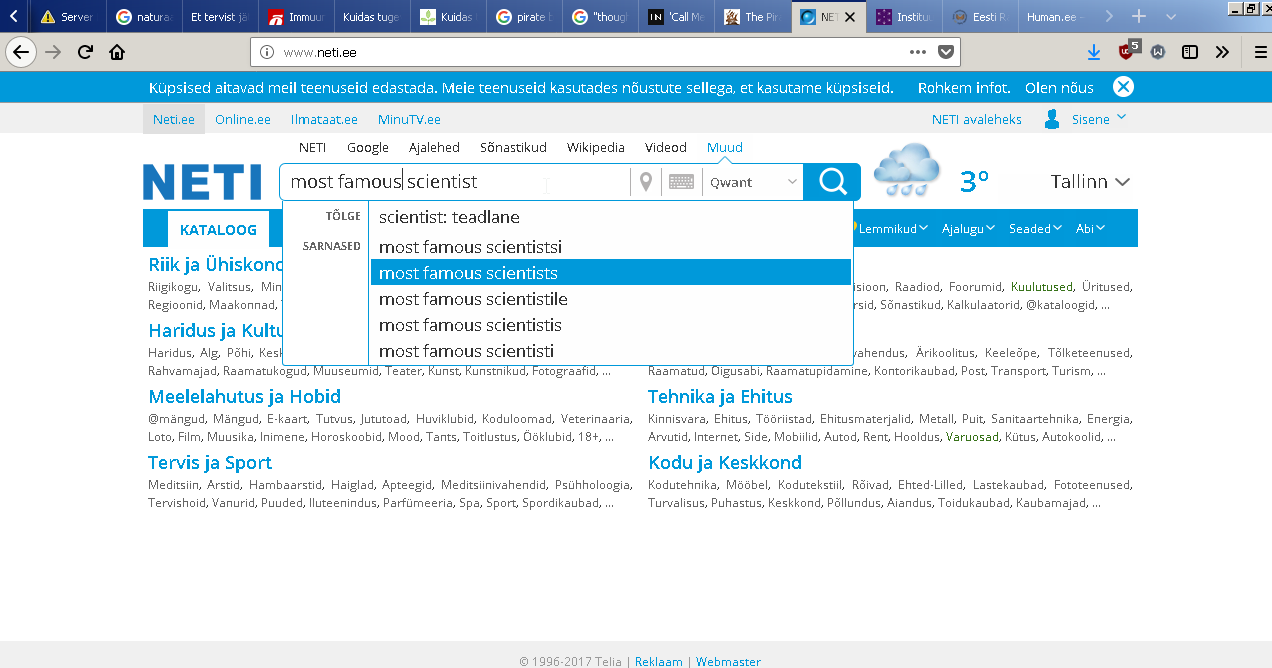
Task: Open the page actions three-dot menu
Action: 918,52
